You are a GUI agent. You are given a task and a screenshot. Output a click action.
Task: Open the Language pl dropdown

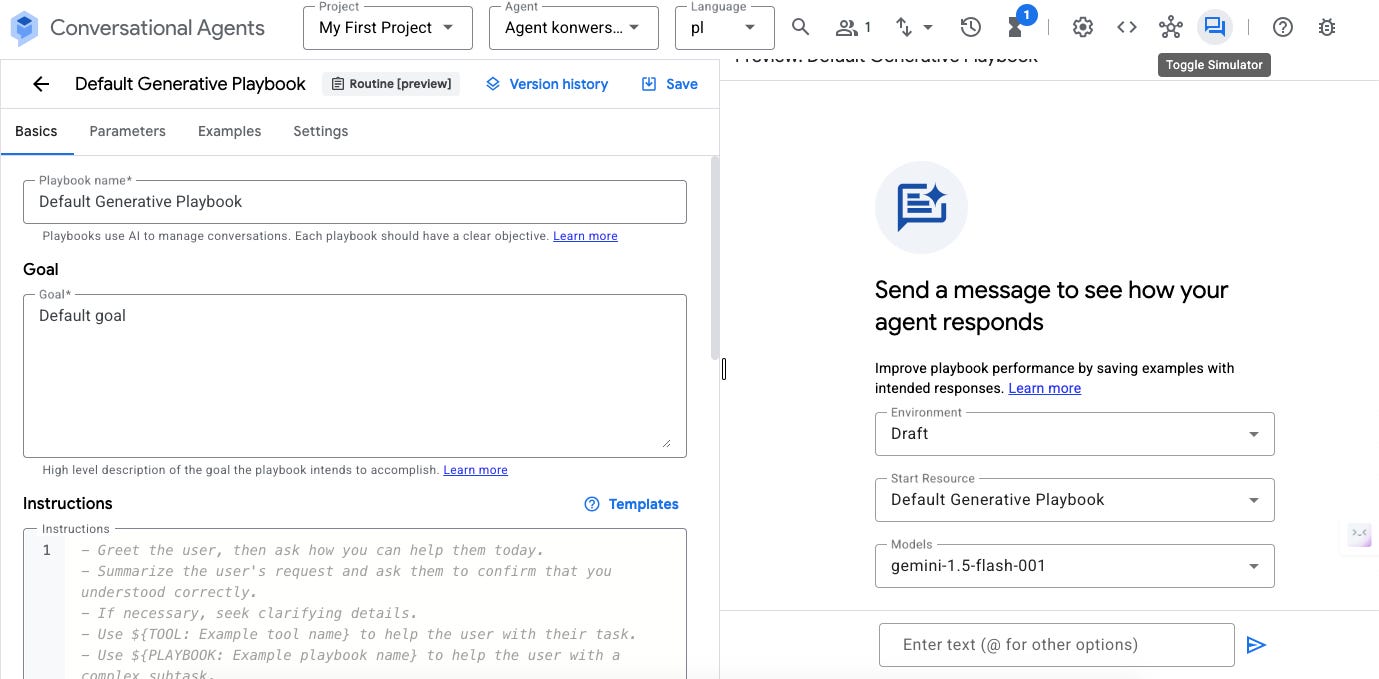[725, 27]
